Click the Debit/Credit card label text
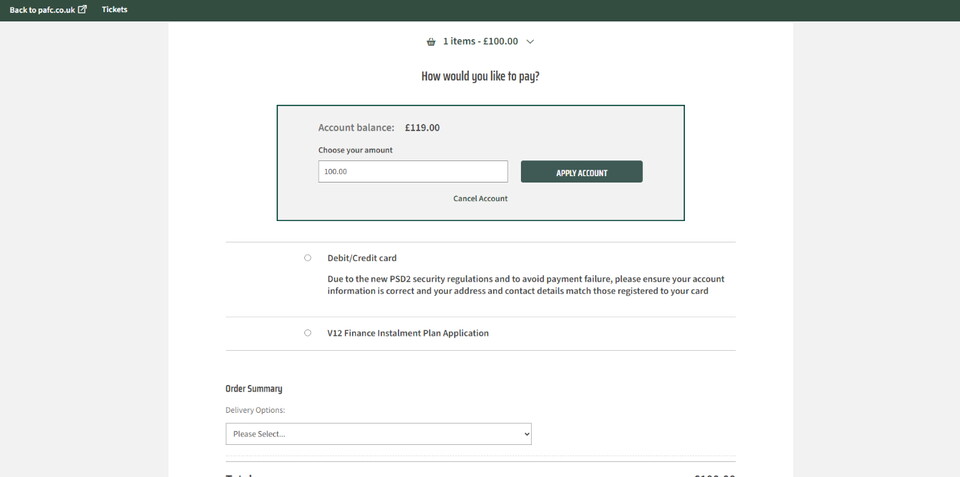This screenshot has width=960, height=477. [x=362, y=258]
